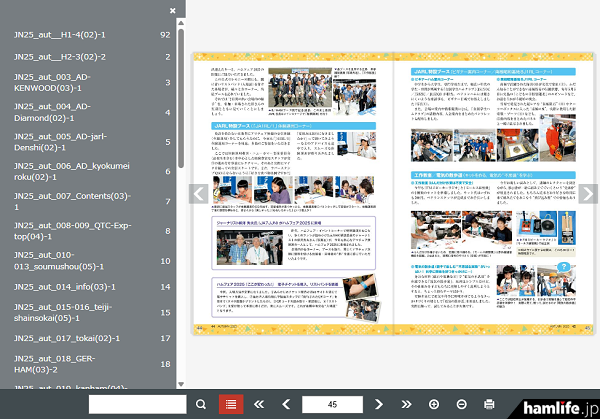This screenshot has width=600, height=419.
Task: Close the contents sidebar with X
Action: (x=172, y=11)
